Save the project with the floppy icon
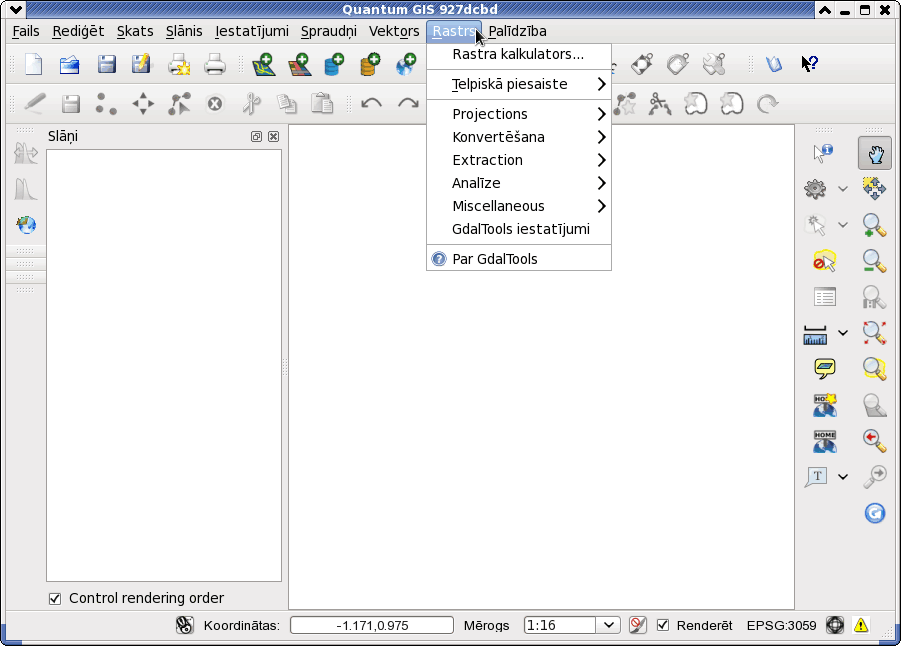 click(107, 64)
